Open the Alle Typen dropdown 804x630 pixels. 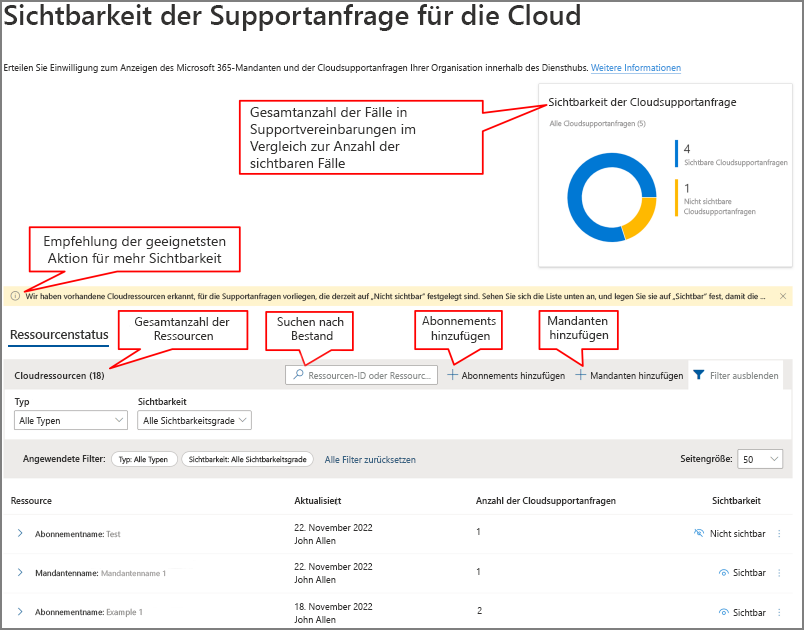click(69, 420)
